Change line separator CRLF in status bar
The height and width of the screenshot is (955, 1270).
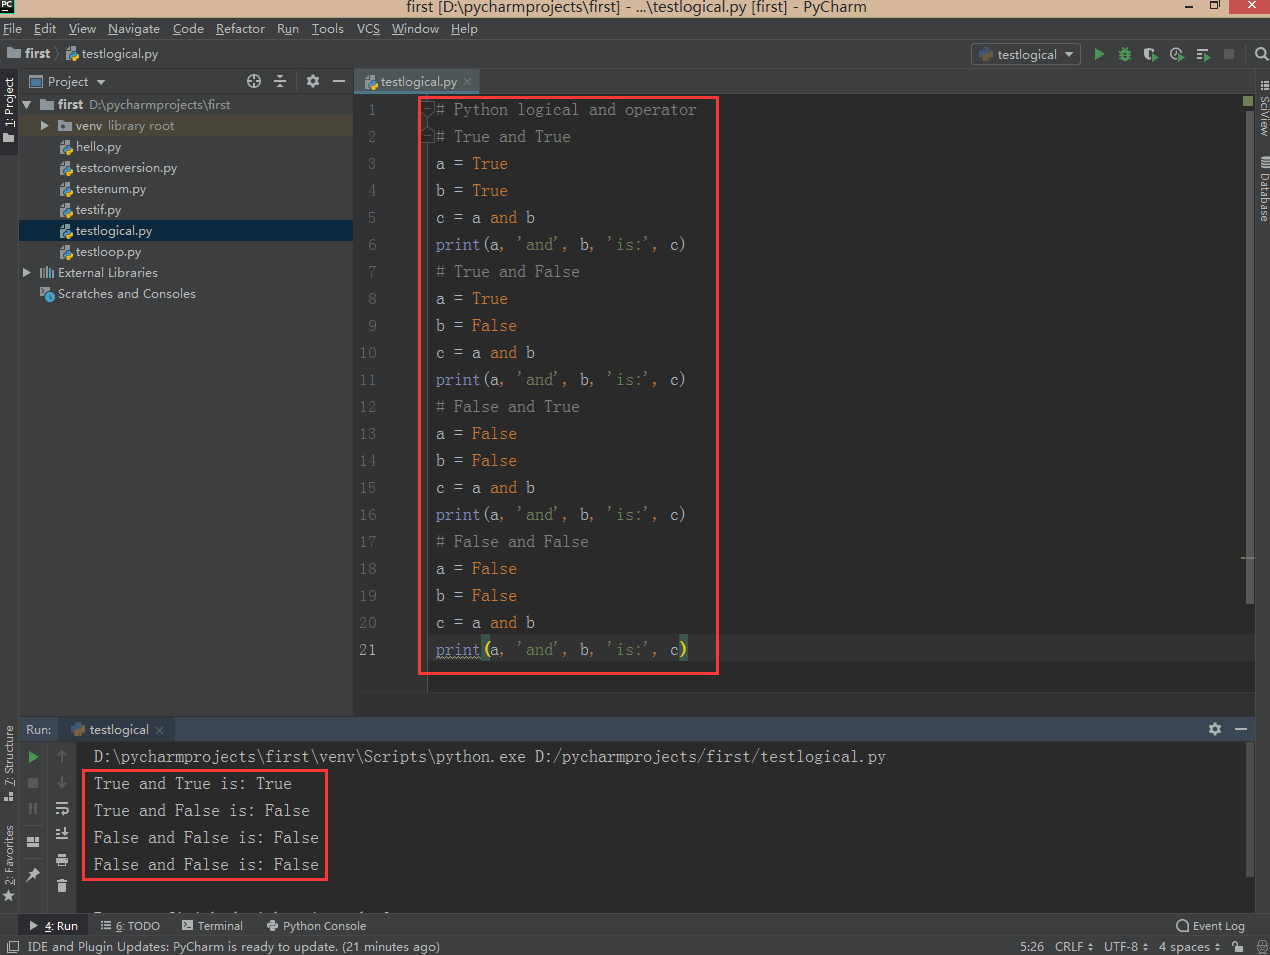tap(1075, 946)
